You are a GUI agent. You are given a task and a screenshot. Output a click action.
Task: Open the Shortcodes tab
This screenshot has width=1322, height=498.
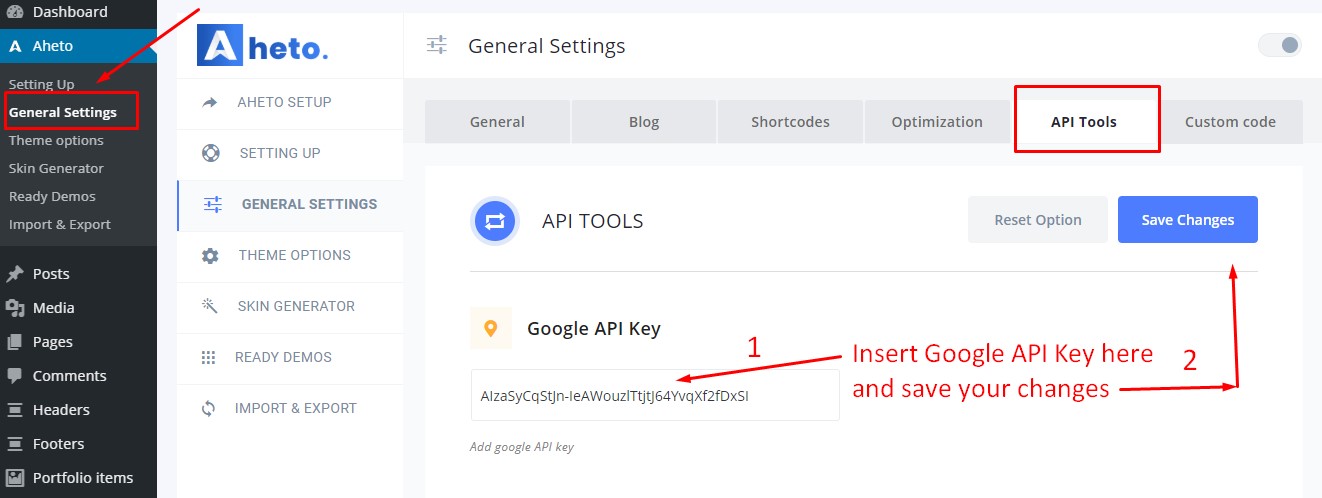click(x=790, y=122)
